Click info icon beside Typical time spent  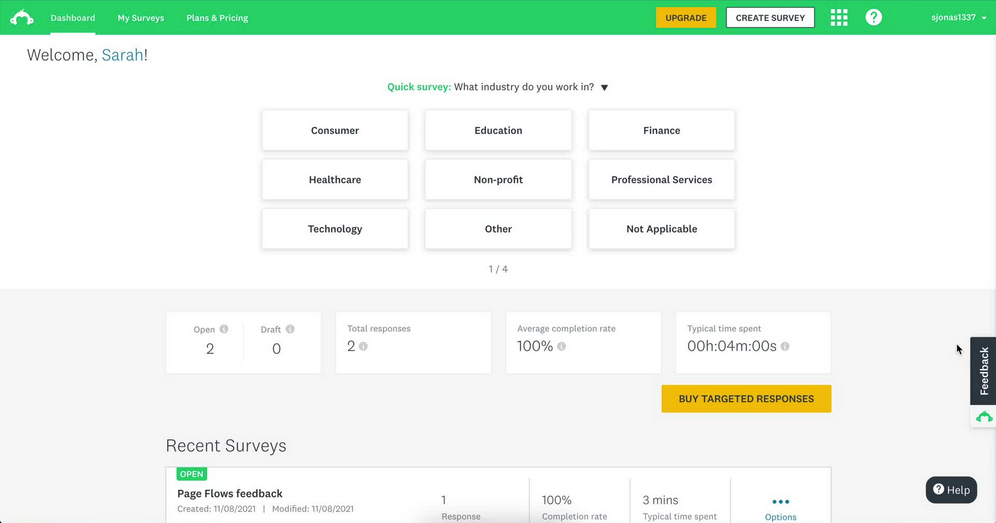(785, 347)
